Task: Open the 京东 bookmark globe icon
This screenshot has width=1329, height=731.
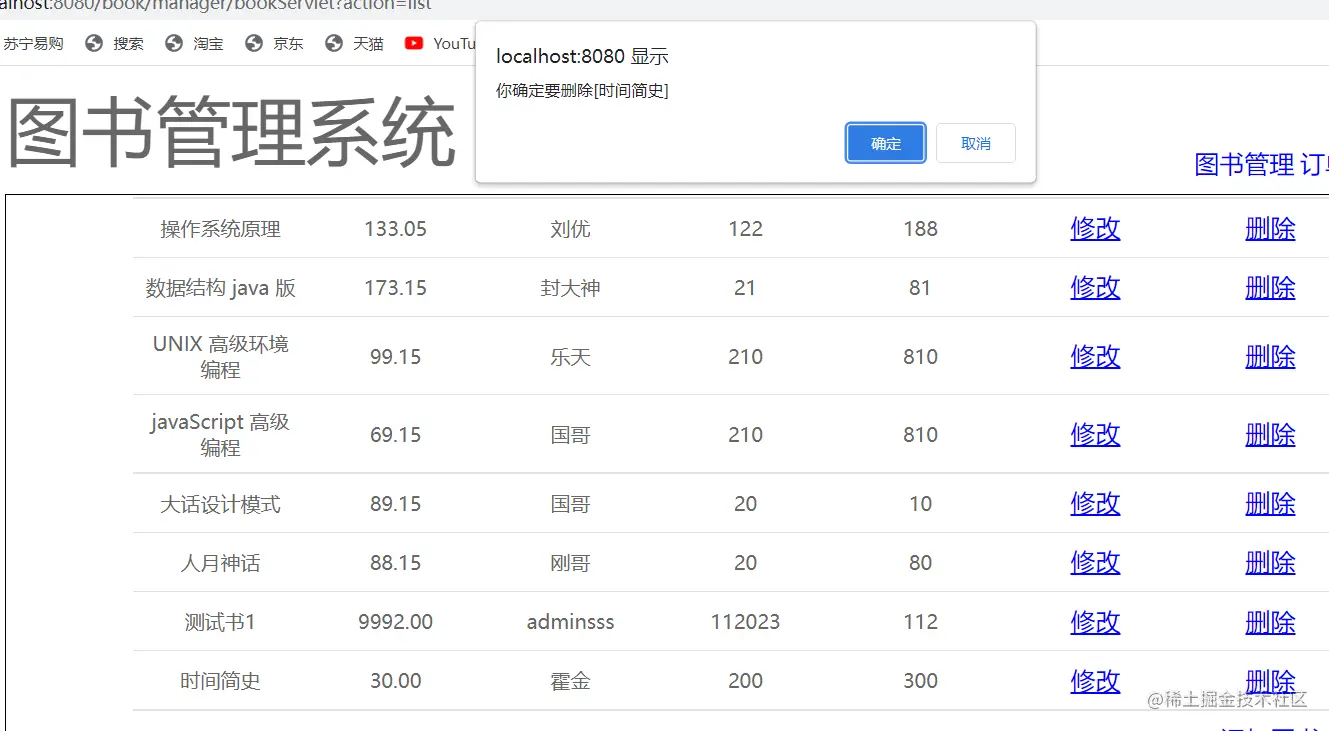Action: pyautogui.click(x=254, y=43)
